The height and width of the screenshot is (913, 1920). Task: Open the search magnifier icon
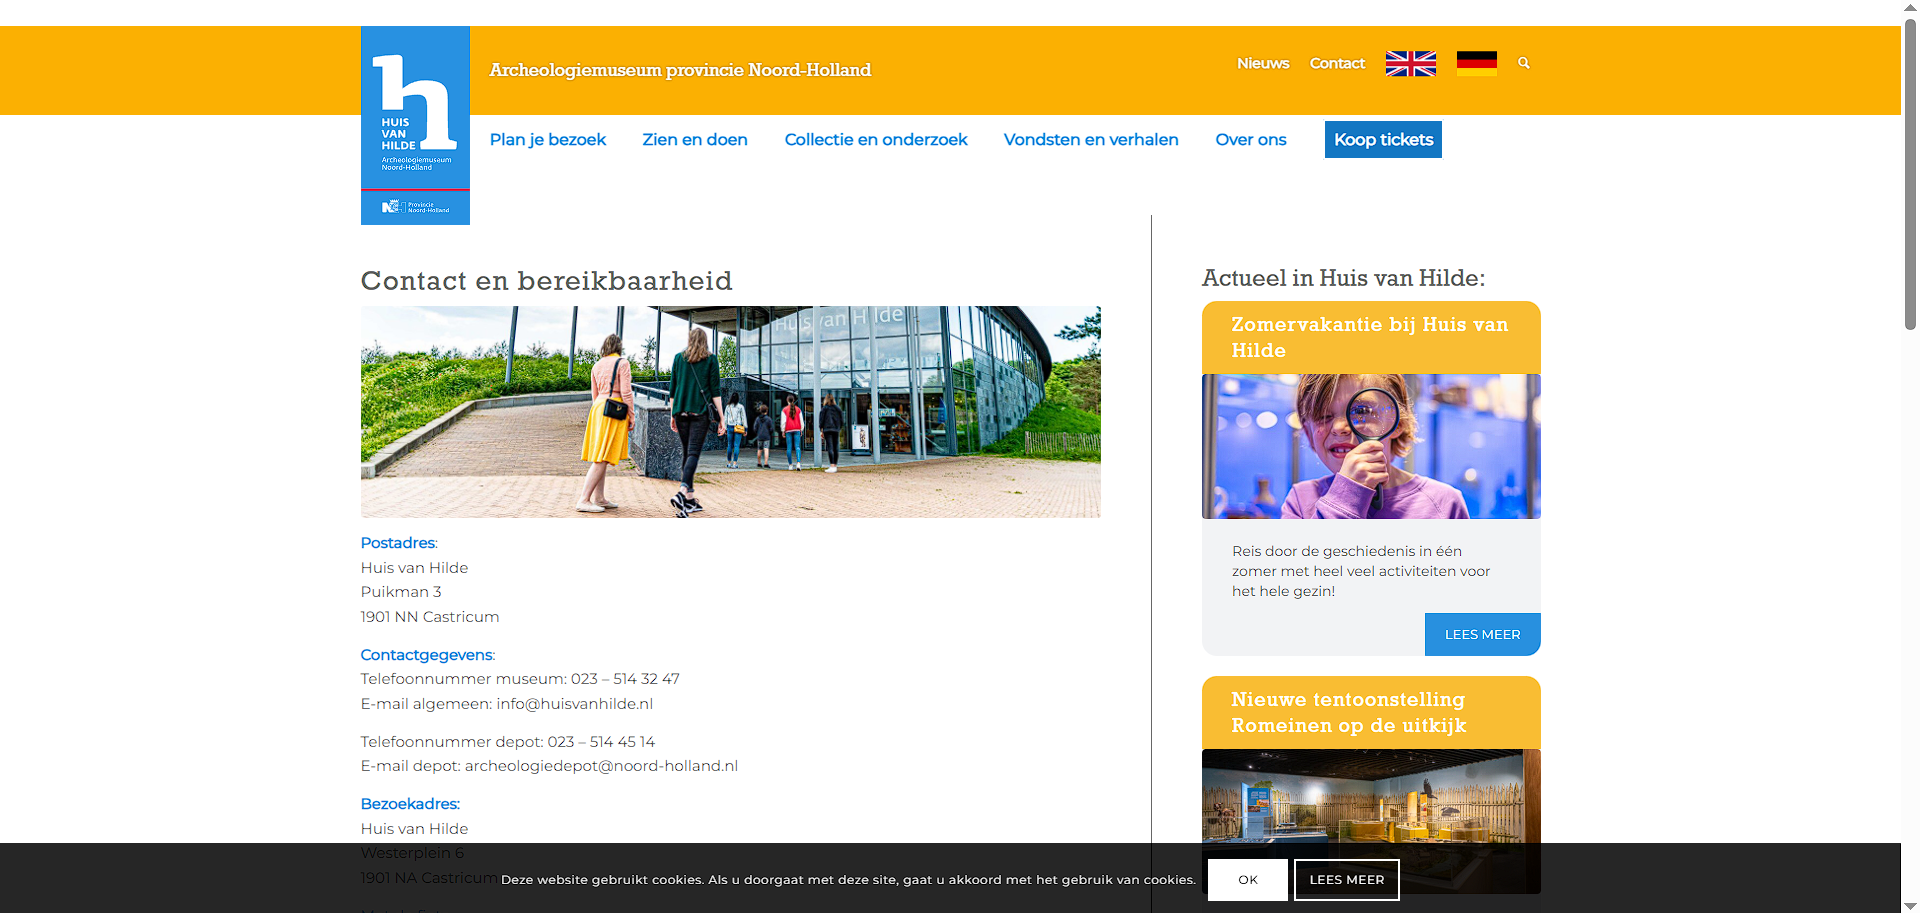(x=1524, y=63)
